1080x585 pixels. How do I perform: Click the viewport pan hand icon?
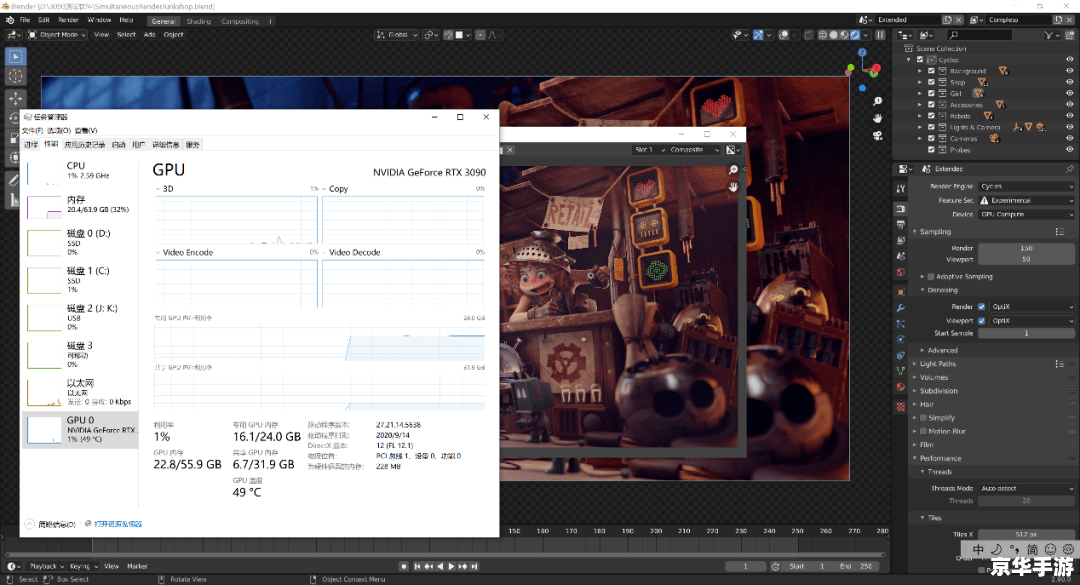coord(878,119)
